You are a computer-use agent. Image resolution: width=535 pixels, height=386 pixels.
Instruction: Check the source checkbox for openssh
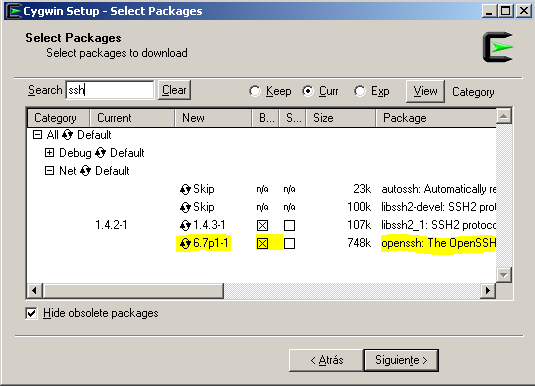289,243
